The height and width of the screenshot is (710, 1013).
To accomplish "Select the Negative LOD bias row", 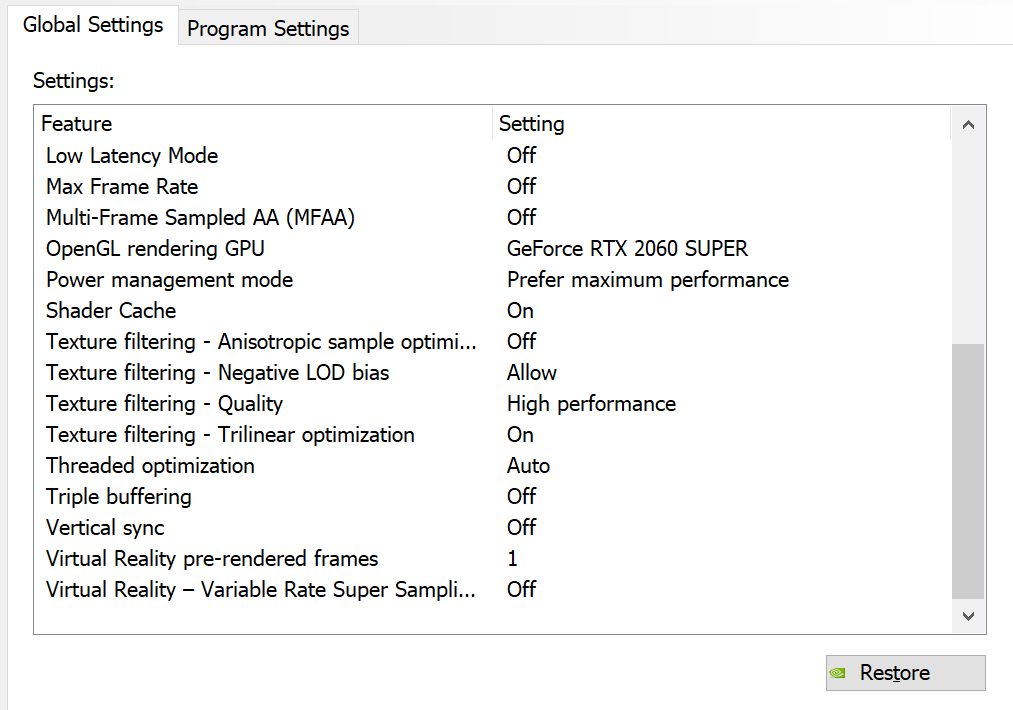I will coord(492,373).
